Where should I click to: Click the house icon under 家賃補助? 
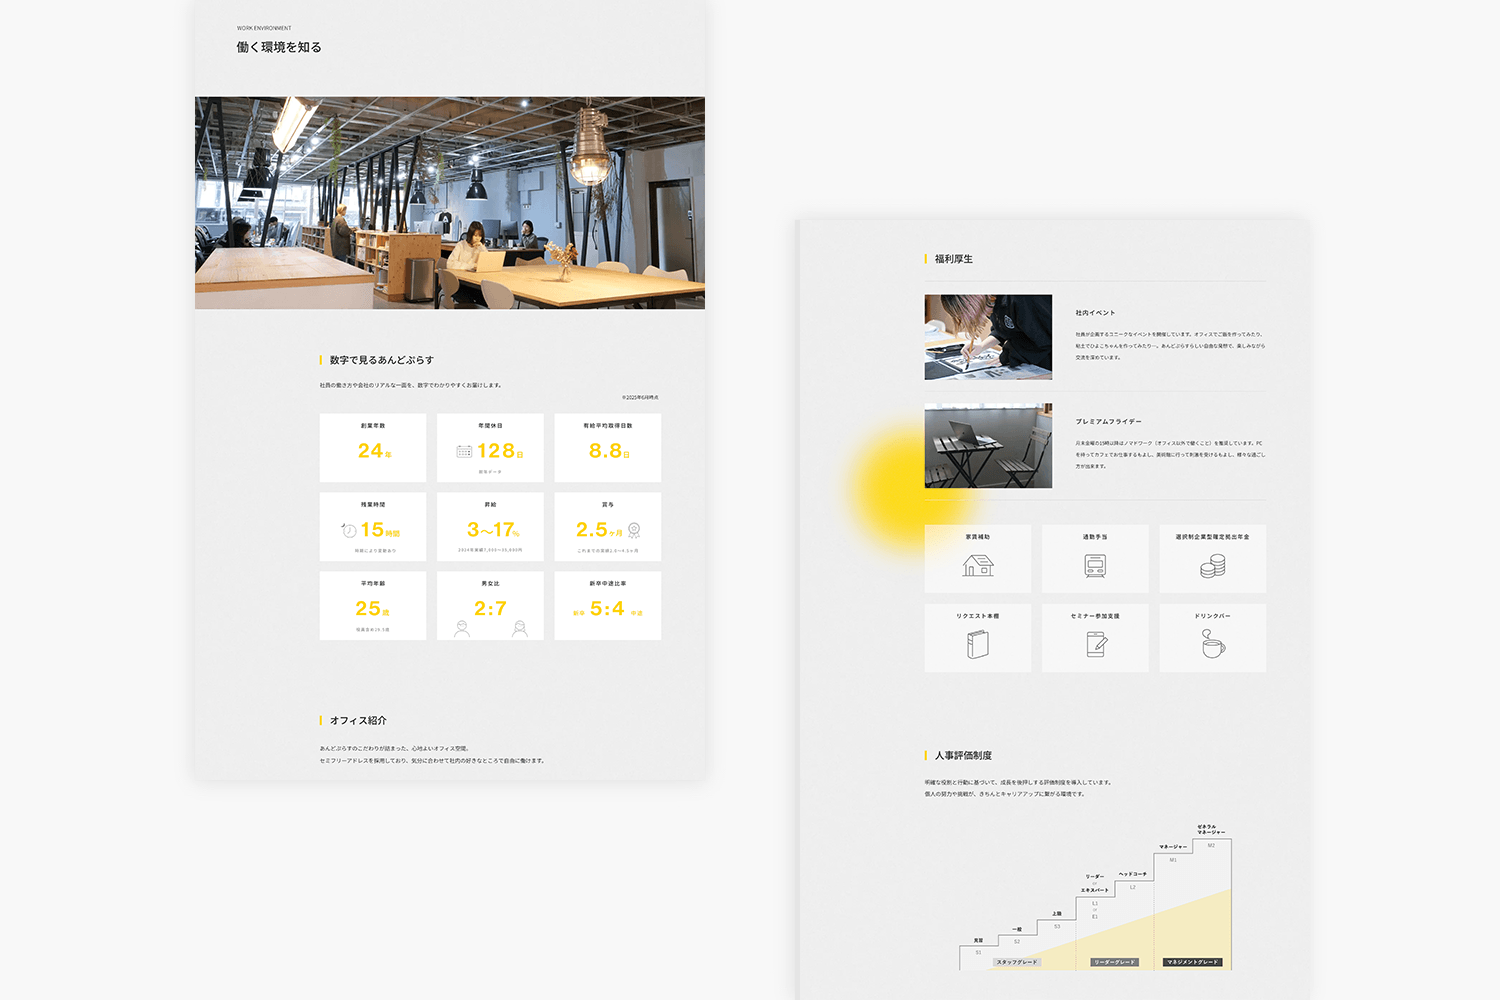(978, 566)
